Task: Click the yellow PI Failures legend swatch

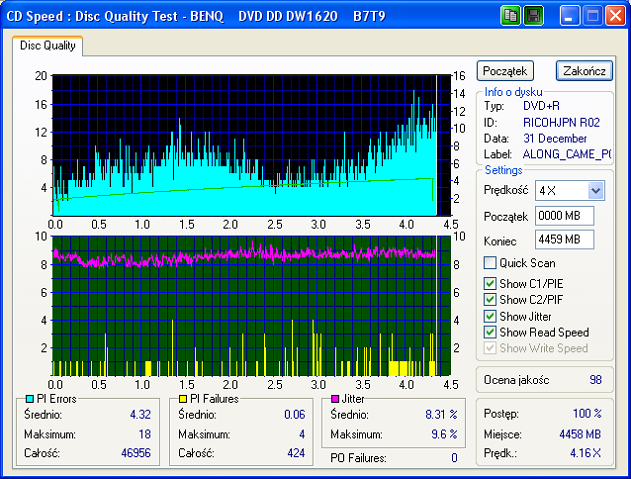Action: 183,399
